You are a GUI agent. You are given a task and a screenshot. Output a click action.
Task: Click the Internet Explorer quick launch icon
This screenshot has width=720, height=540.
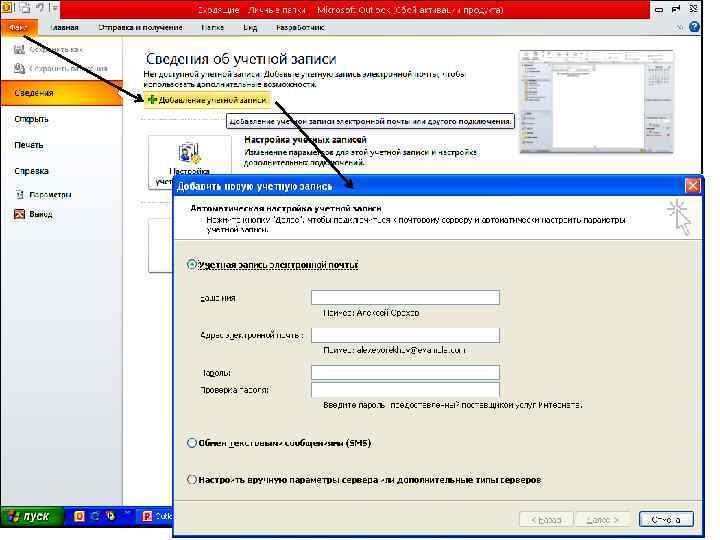tap(96, 516)
